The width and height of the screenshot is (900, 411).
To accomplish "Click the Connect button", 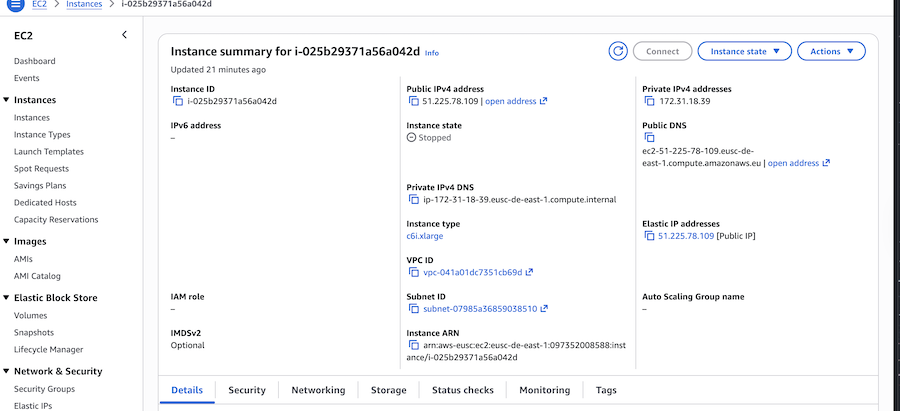I will tap(662, 51).
